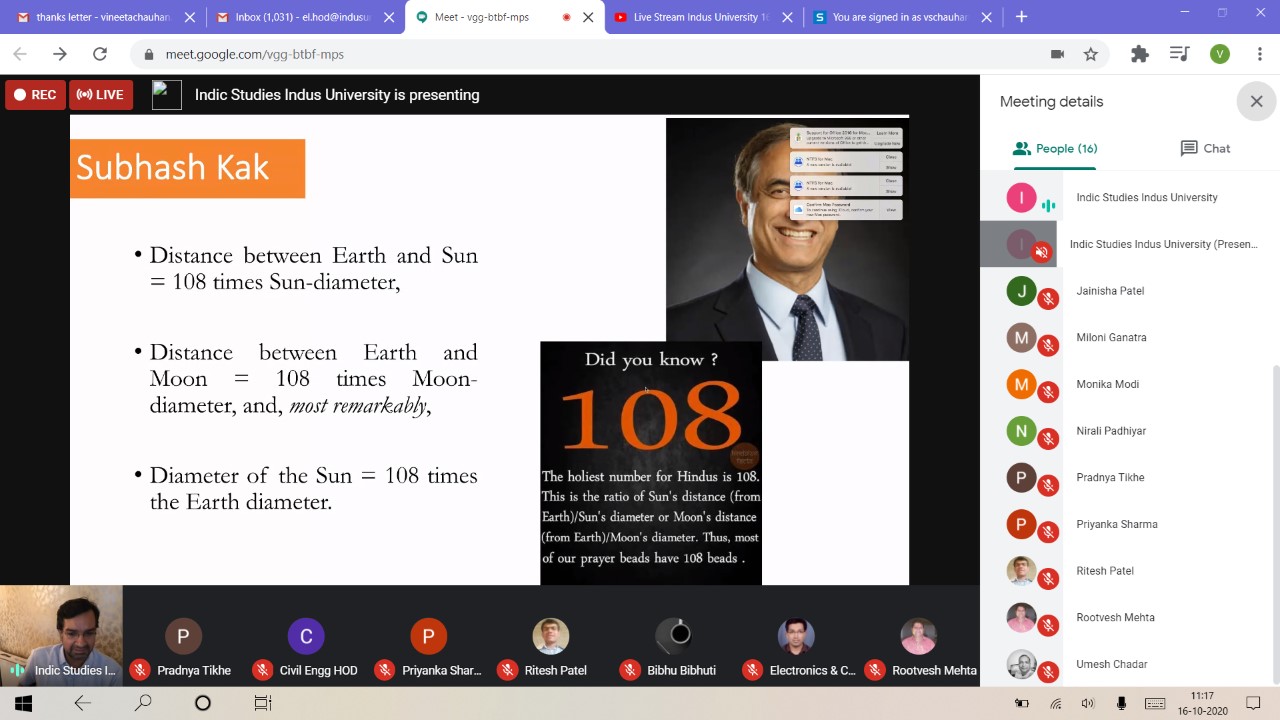The image size is (1280, 720).
Task: Reload the Meet page
Action: pos(99,54)
